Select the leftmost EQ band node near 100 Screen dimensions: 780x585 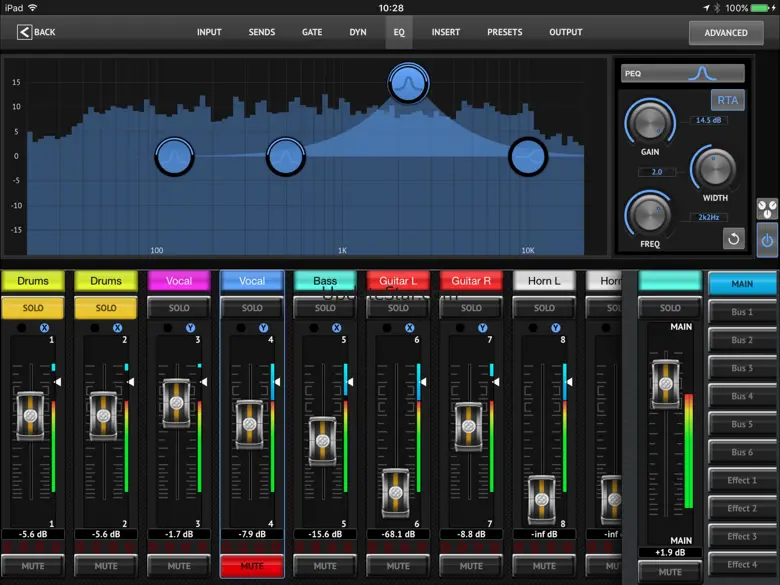pyautogui.click(x=174, y=157)
